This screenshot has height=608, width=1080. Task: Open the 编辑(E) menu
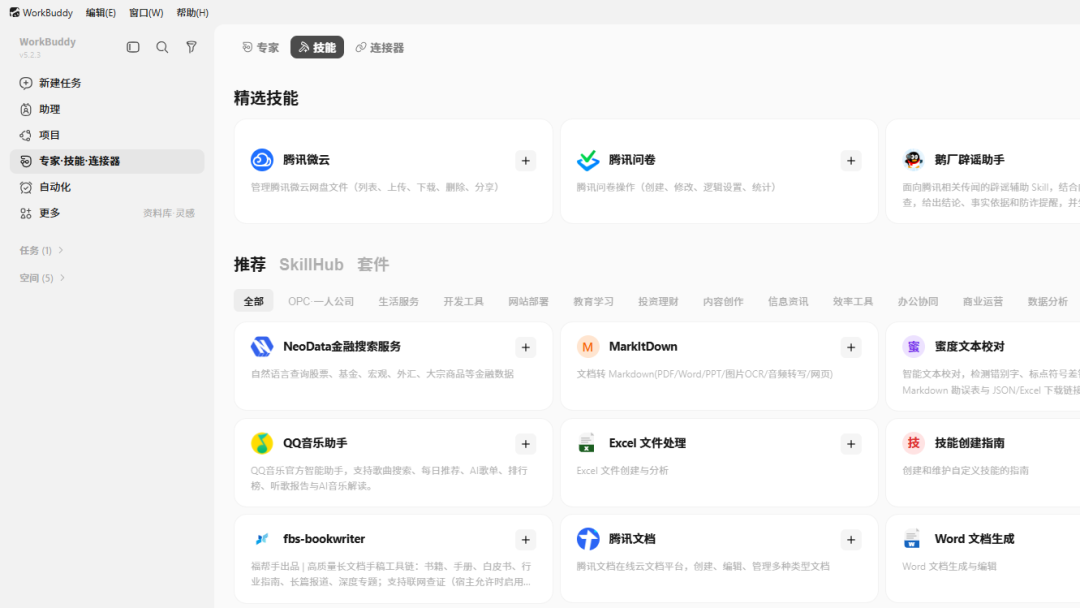pyautogui.click(x=101, y=12)
